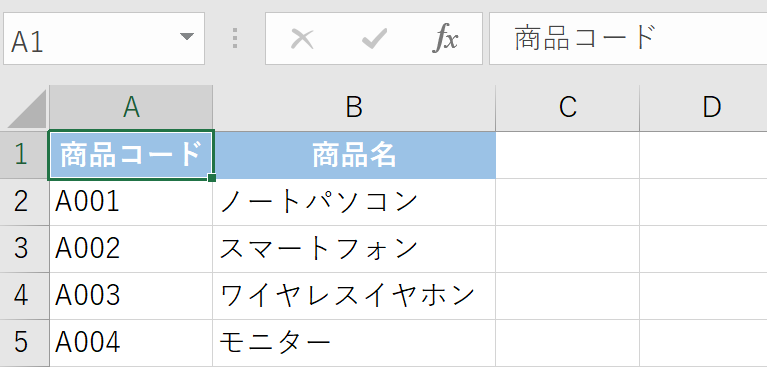Viewport: 767px width, 367px height.
Task: Click the three-dot formula bar divider
Action: [235, 38]
